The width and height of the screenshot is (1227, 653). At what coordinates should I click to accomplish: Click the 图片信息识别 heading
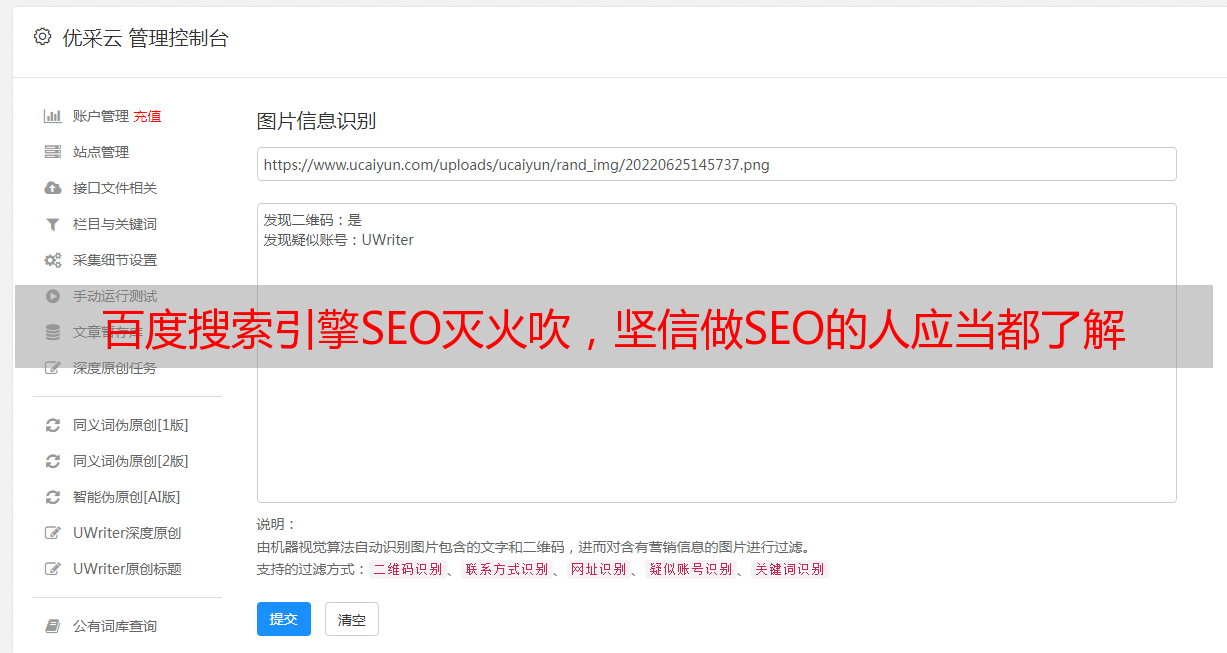coord(316,121)
